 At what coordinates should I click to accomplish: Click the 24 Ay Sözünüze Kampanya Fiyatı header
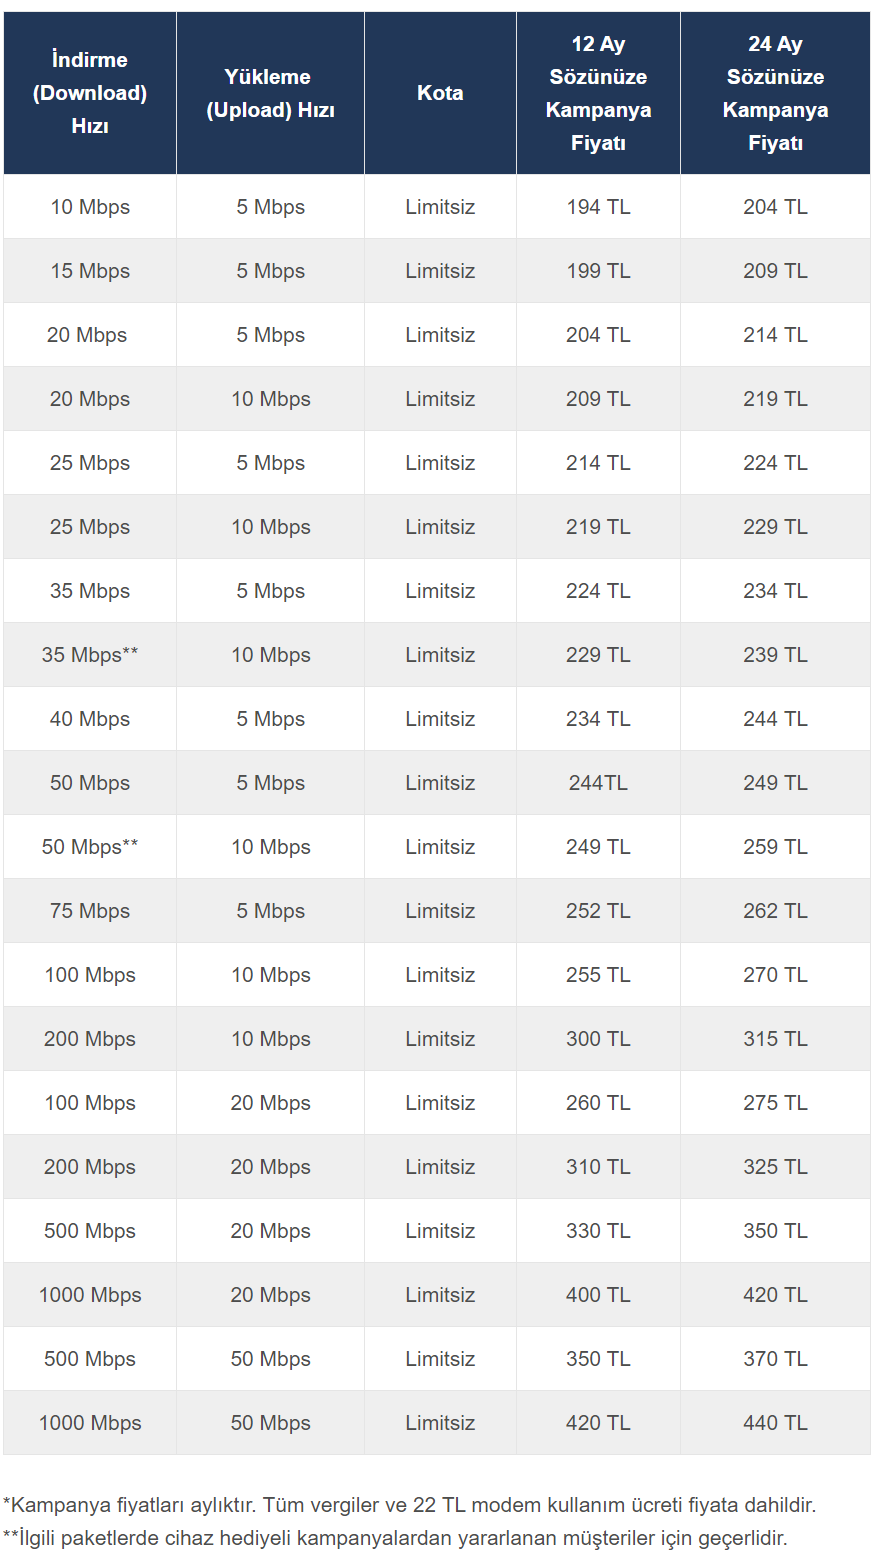tap(775, 93)
